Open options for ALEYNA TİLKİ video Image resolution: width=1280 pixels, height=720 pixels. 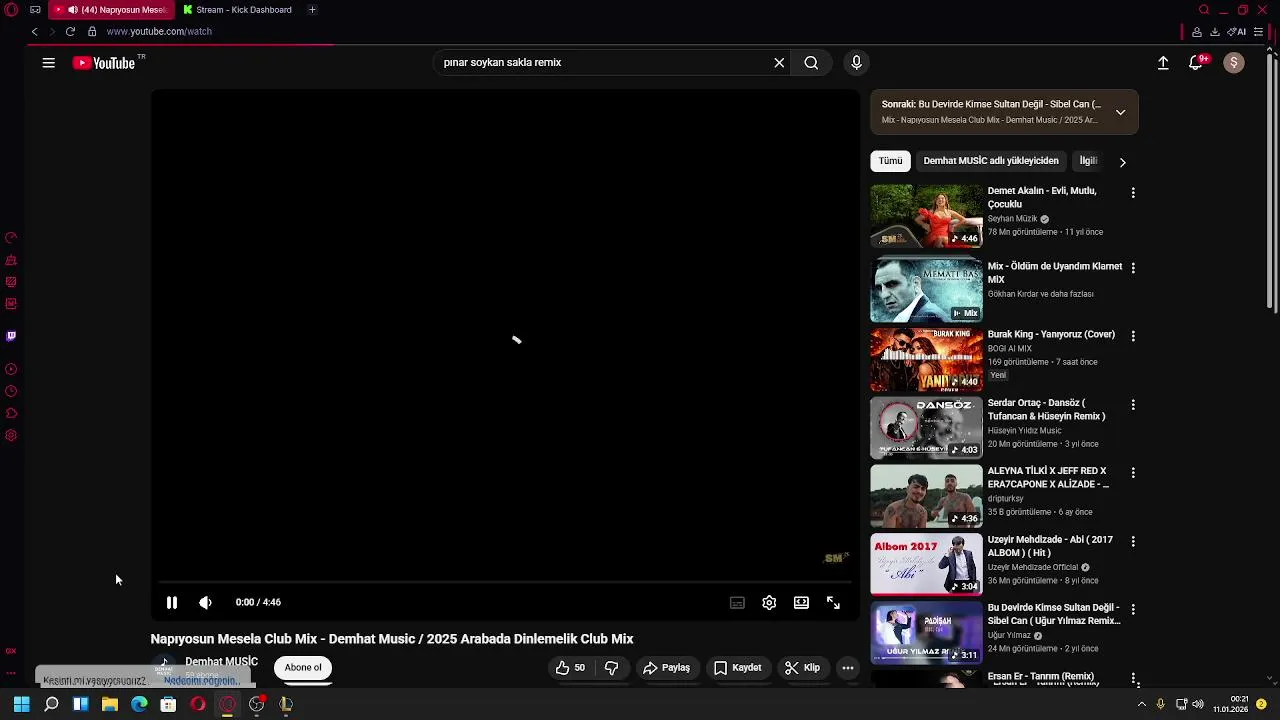pos(1133,472)
